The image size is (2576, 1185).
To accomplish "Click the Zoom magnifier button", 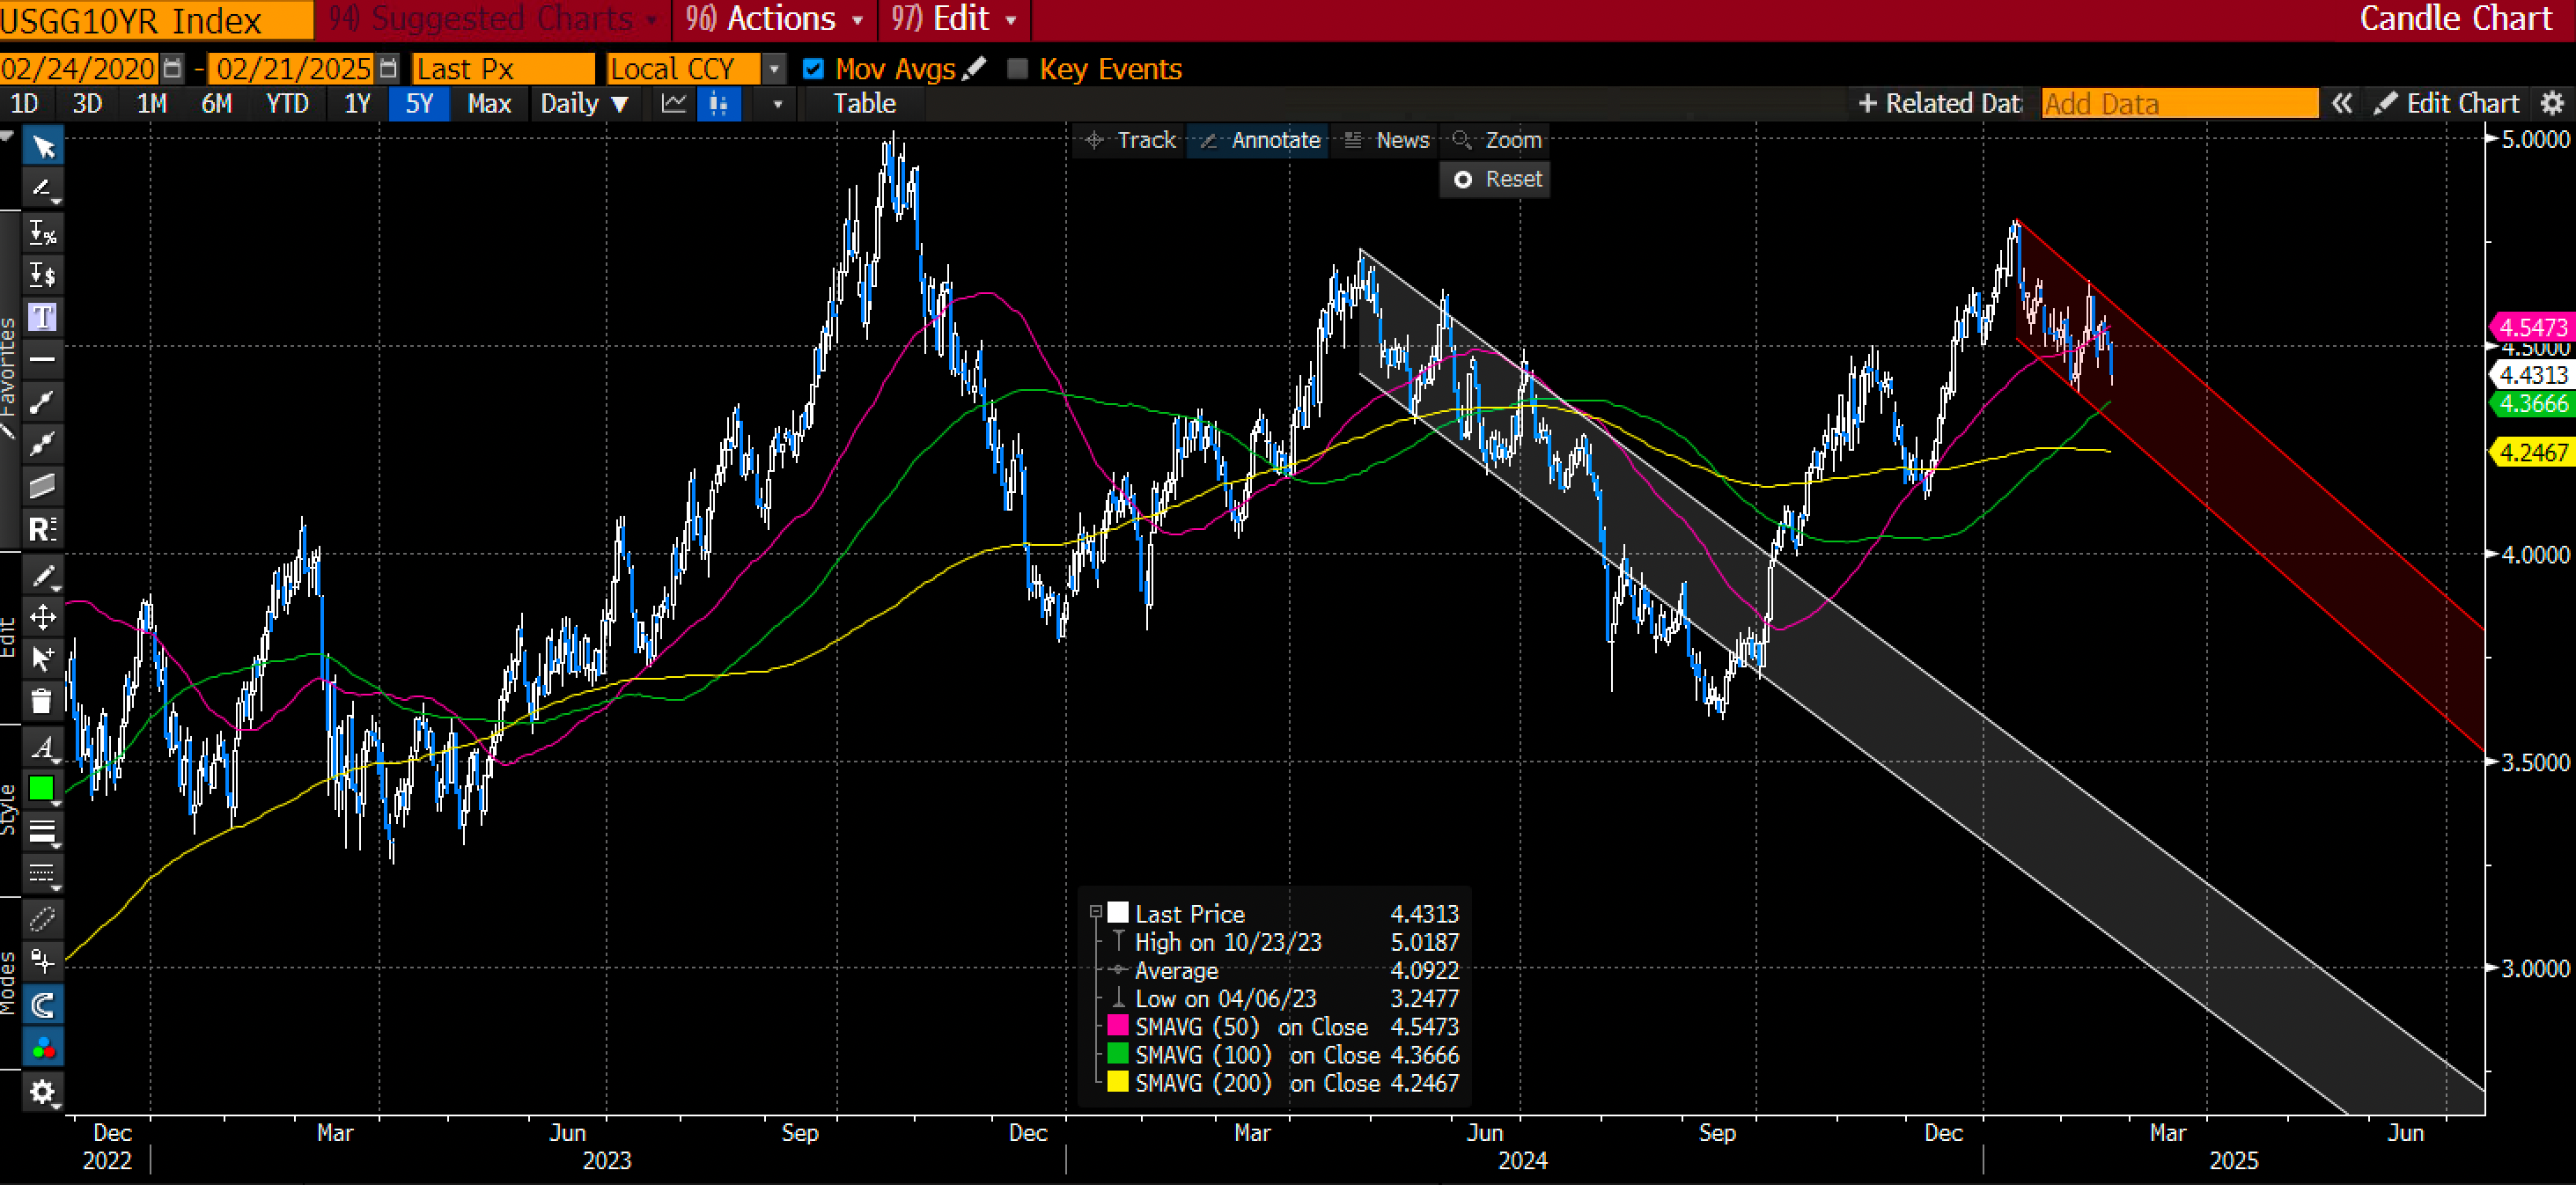I will tap(1497, 140).
